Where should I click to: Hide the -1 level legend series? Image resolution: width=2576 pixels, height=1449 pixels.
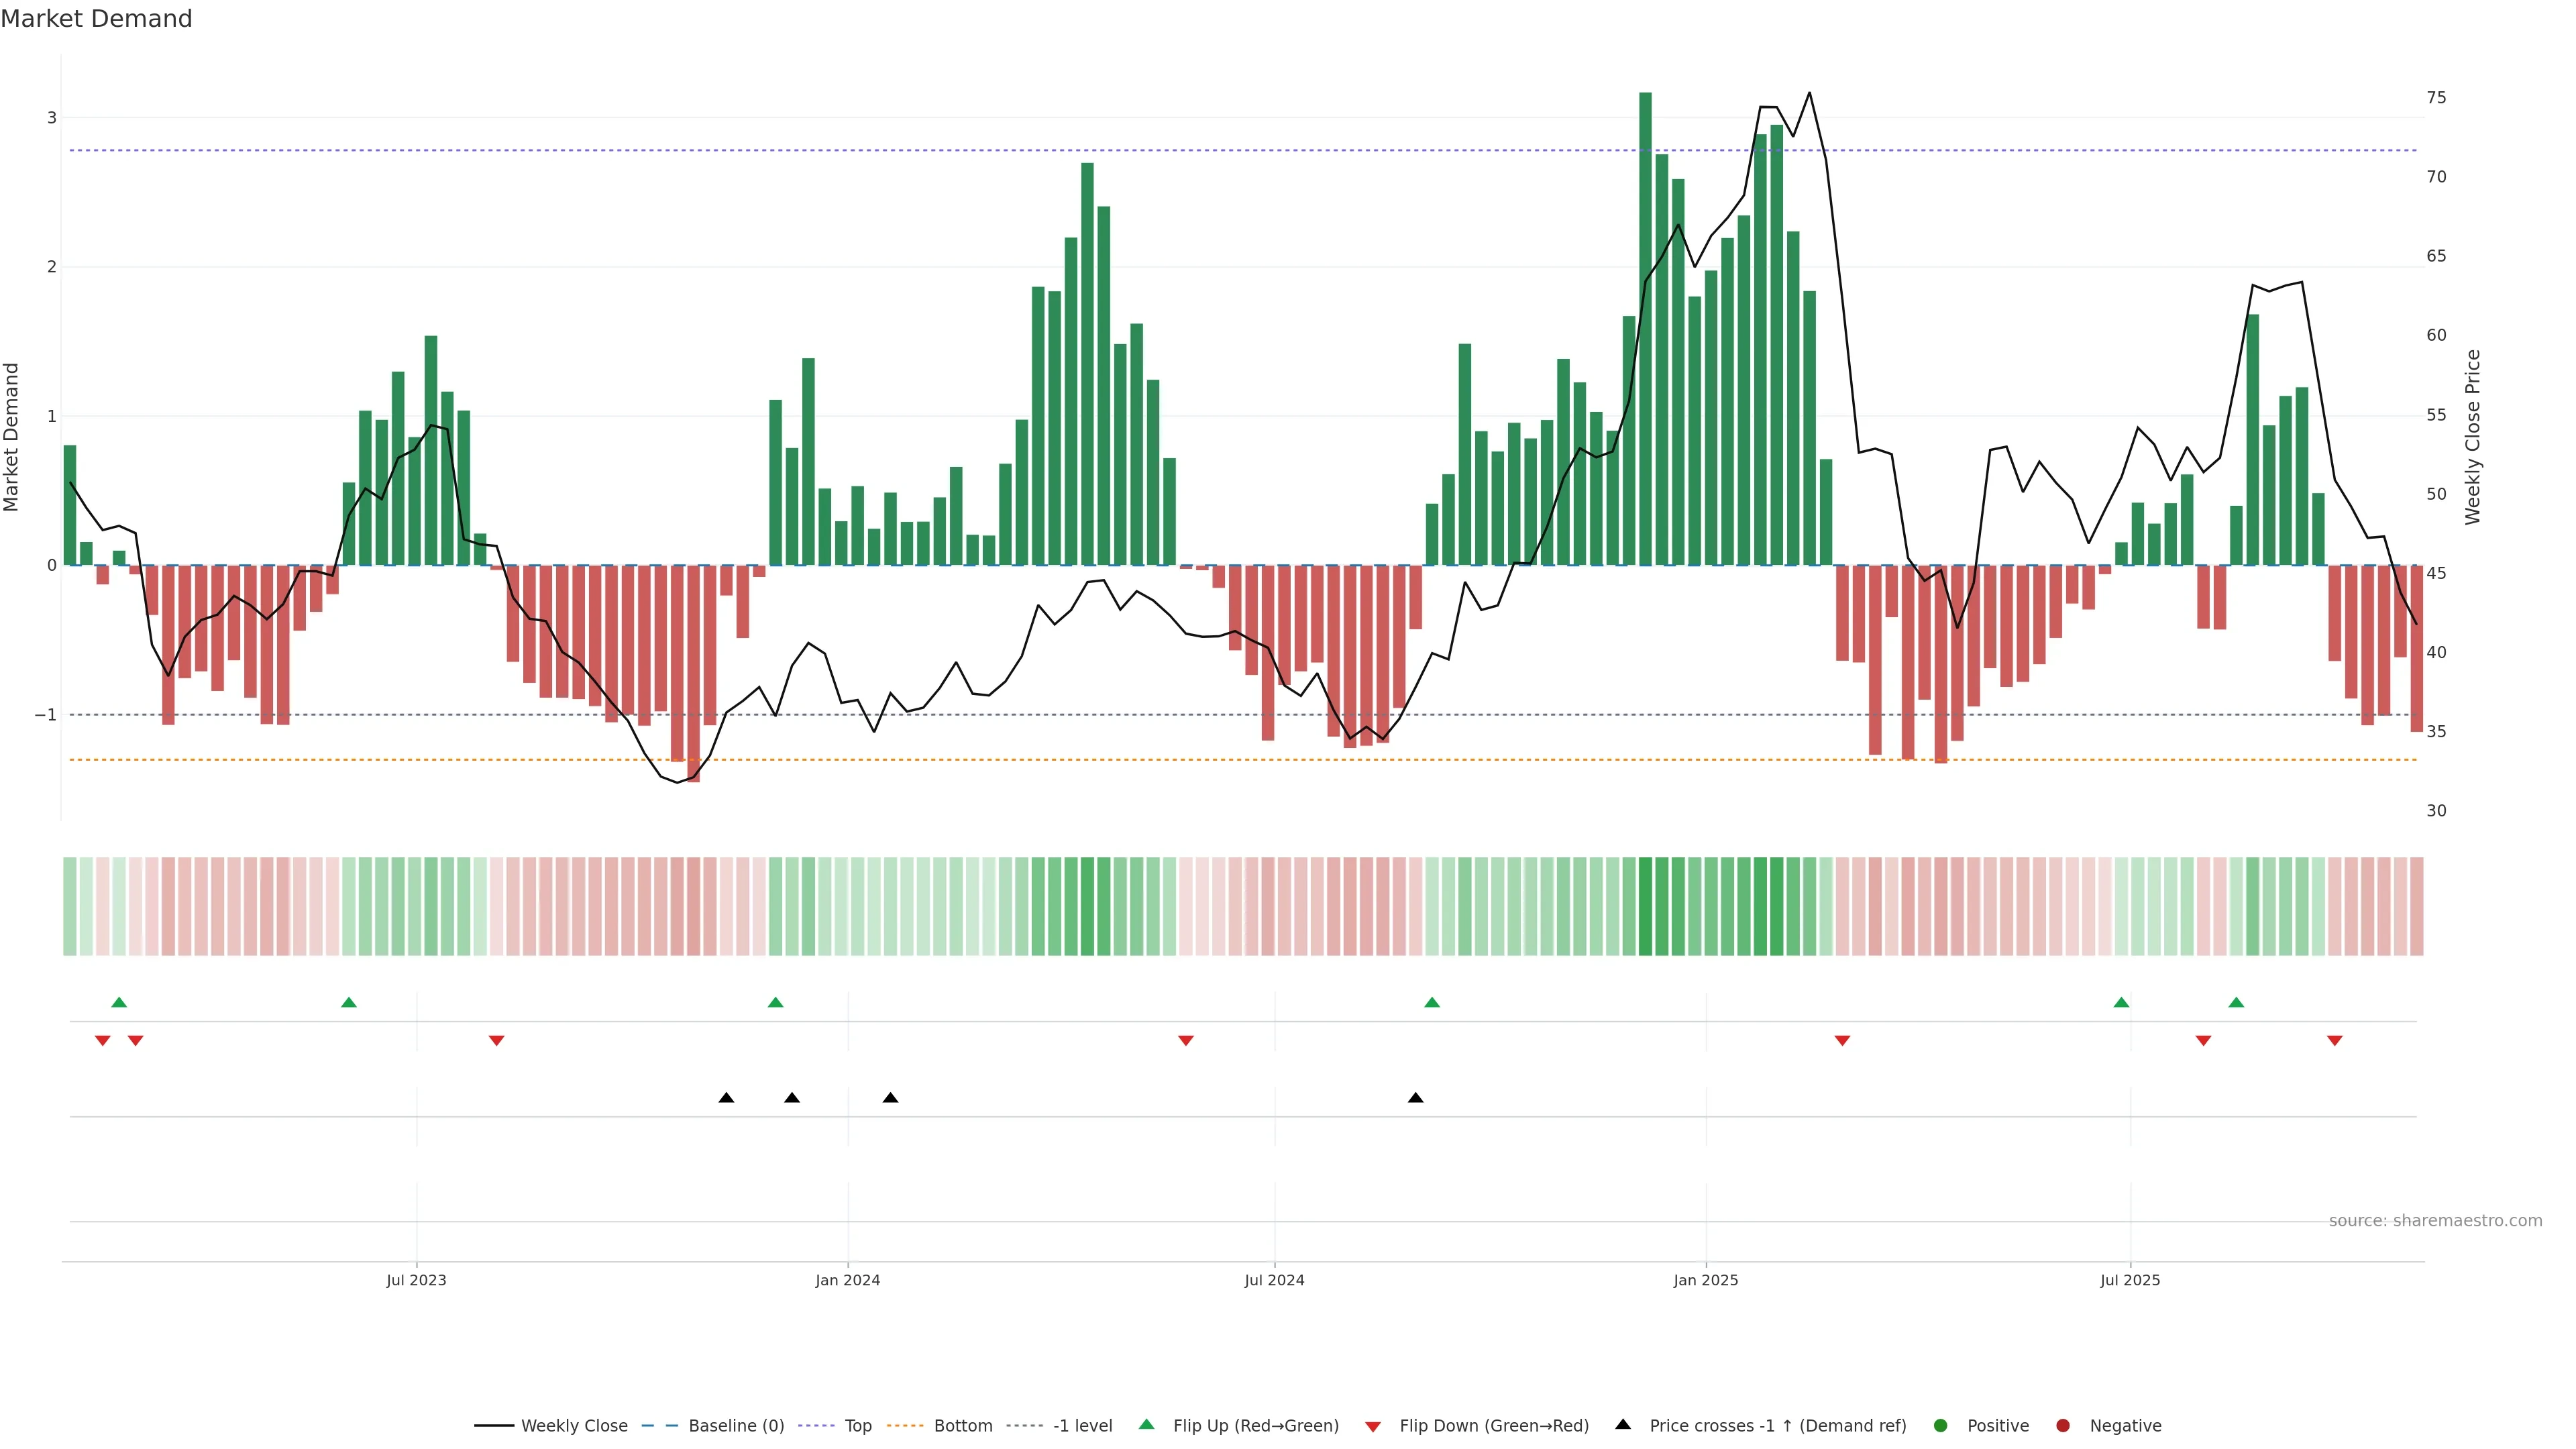tap(1082, 1425)
